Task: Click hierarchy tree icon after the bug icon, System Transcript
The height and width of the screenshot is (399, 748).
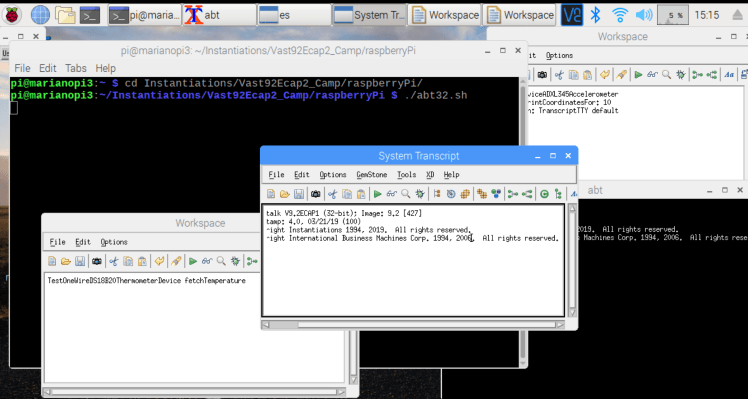Action: coord(436,194)
